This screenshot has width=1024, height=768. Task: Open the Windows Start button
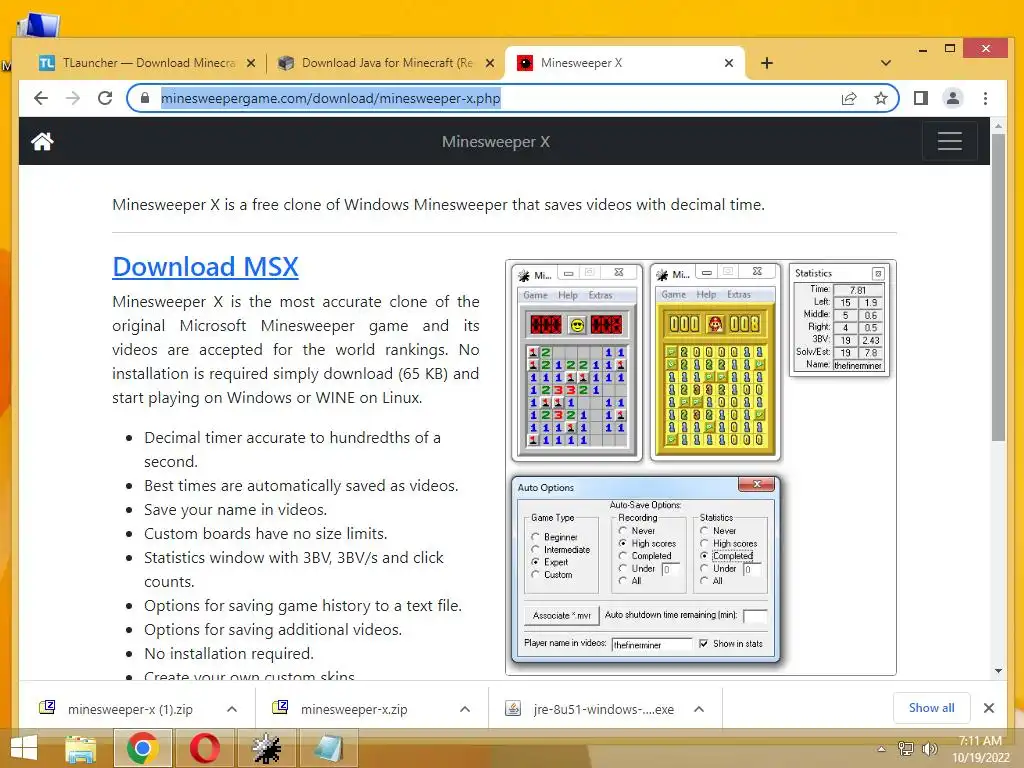tap(24, 748)
